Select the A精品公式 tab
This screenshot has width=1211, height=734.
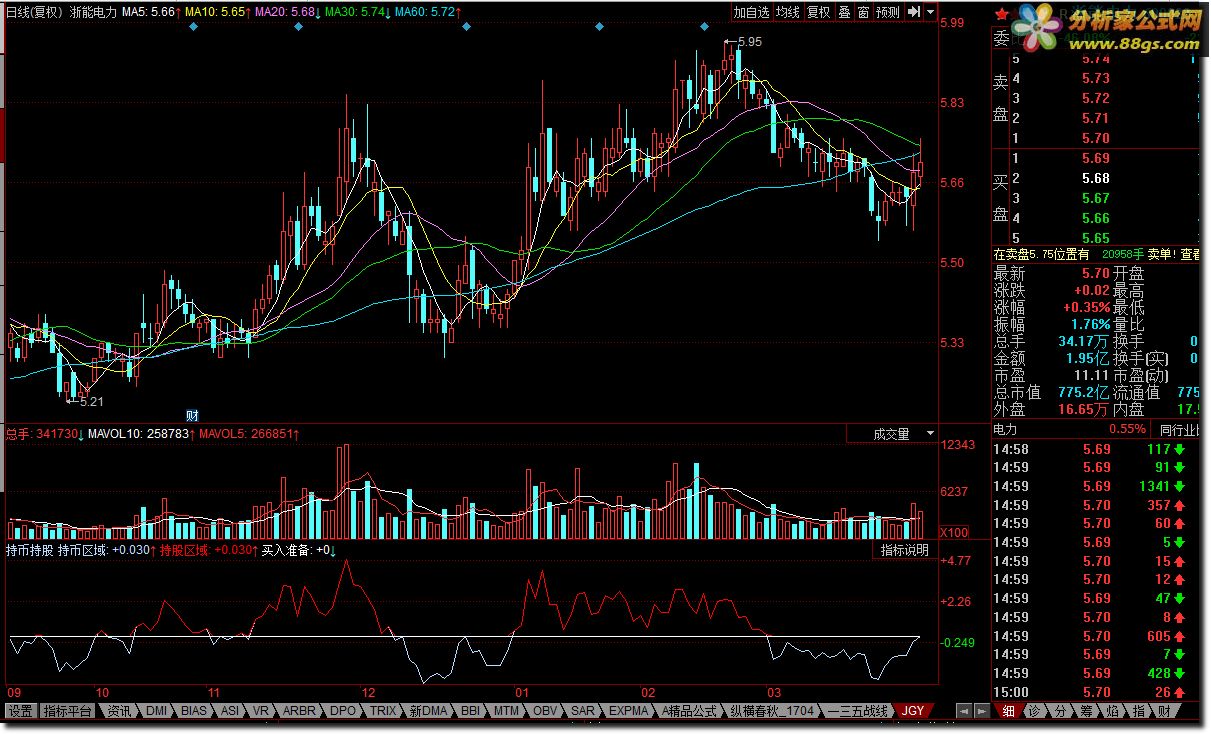click(690, 711)
